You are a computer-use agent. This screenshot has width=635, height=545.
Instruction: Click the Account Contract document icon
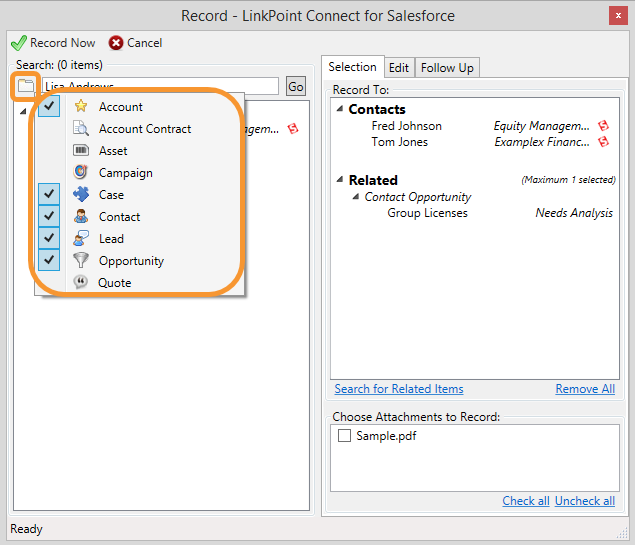81,128
